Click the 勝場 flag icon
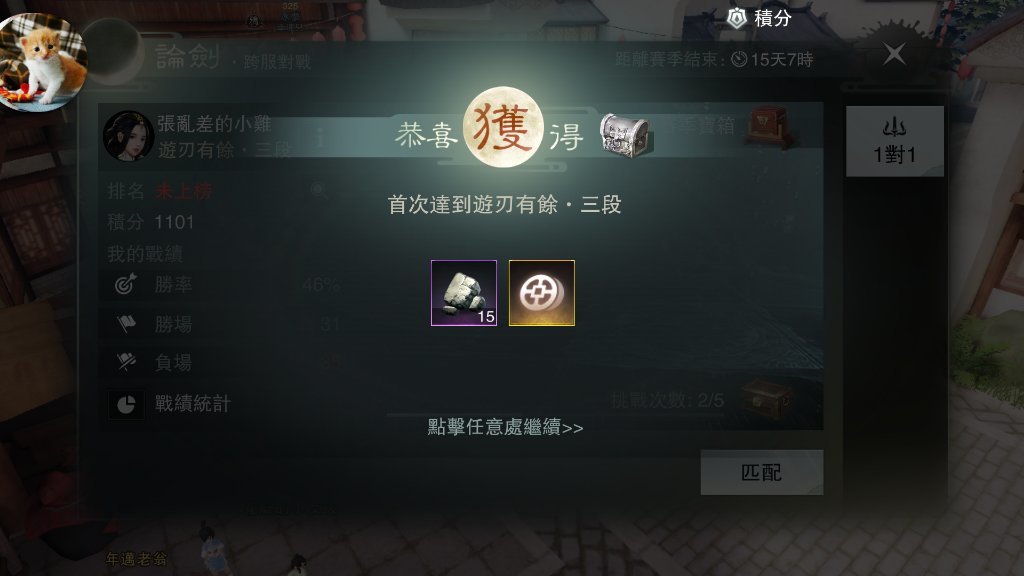 tap(126, 323)
